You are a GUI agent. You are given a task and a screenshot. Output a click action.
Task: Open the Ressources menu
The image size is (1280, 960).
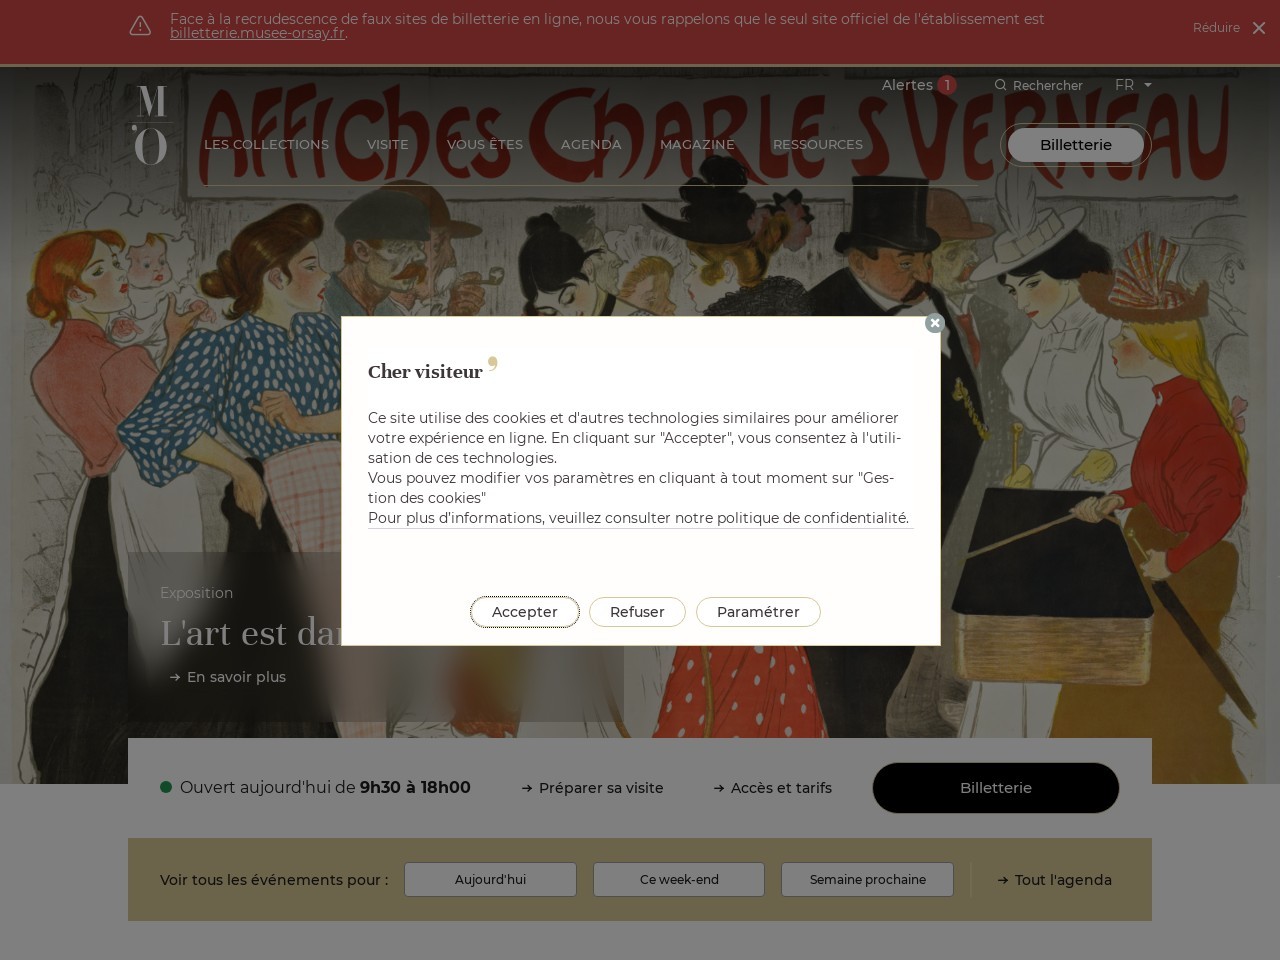coord(817,144)
